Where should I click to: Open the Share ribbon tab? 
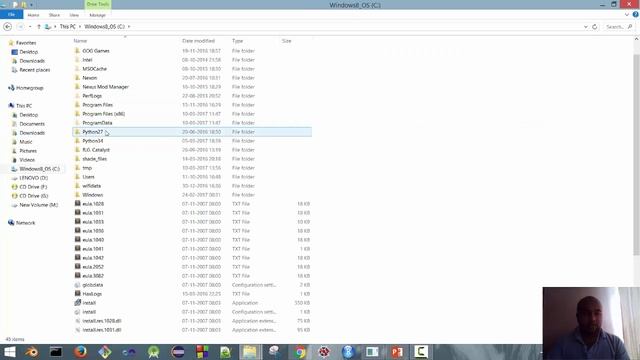click(54, 15)
